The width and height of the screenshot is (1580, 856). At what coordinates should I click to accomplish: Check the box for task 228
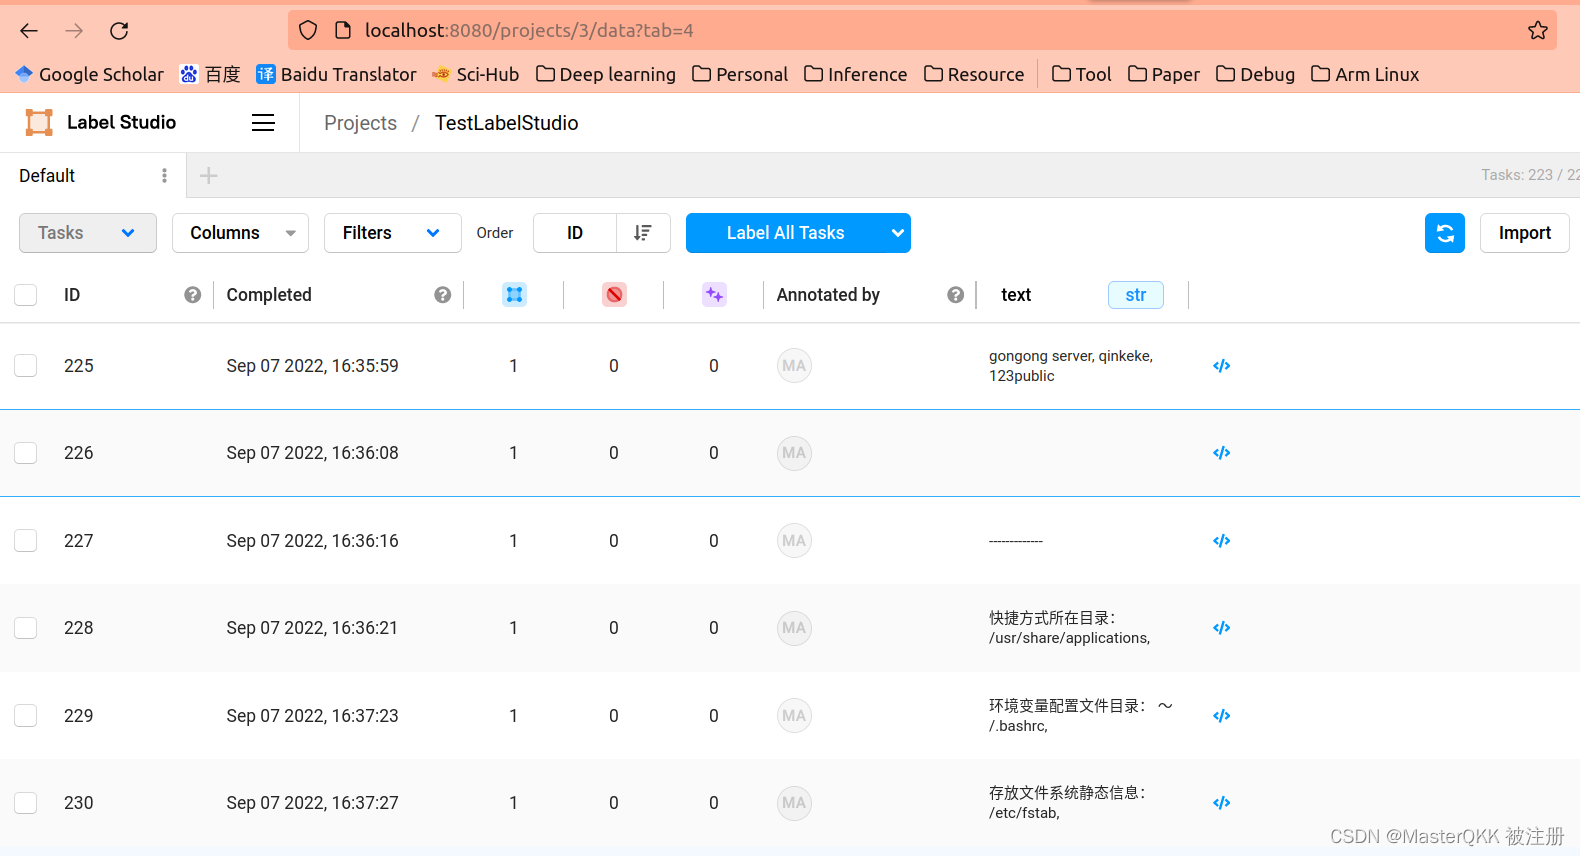pos(26,628)
